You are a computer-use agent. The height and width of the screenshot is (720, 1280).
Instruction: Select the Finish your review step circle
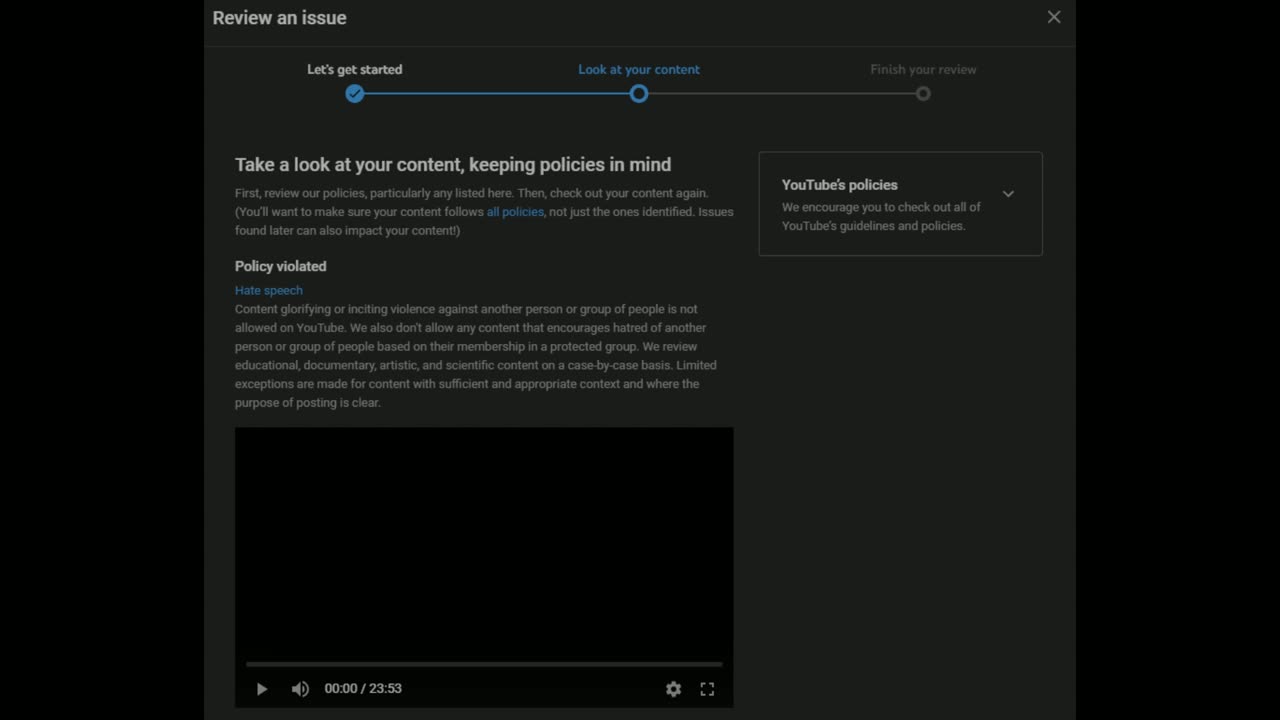point(923,94)
